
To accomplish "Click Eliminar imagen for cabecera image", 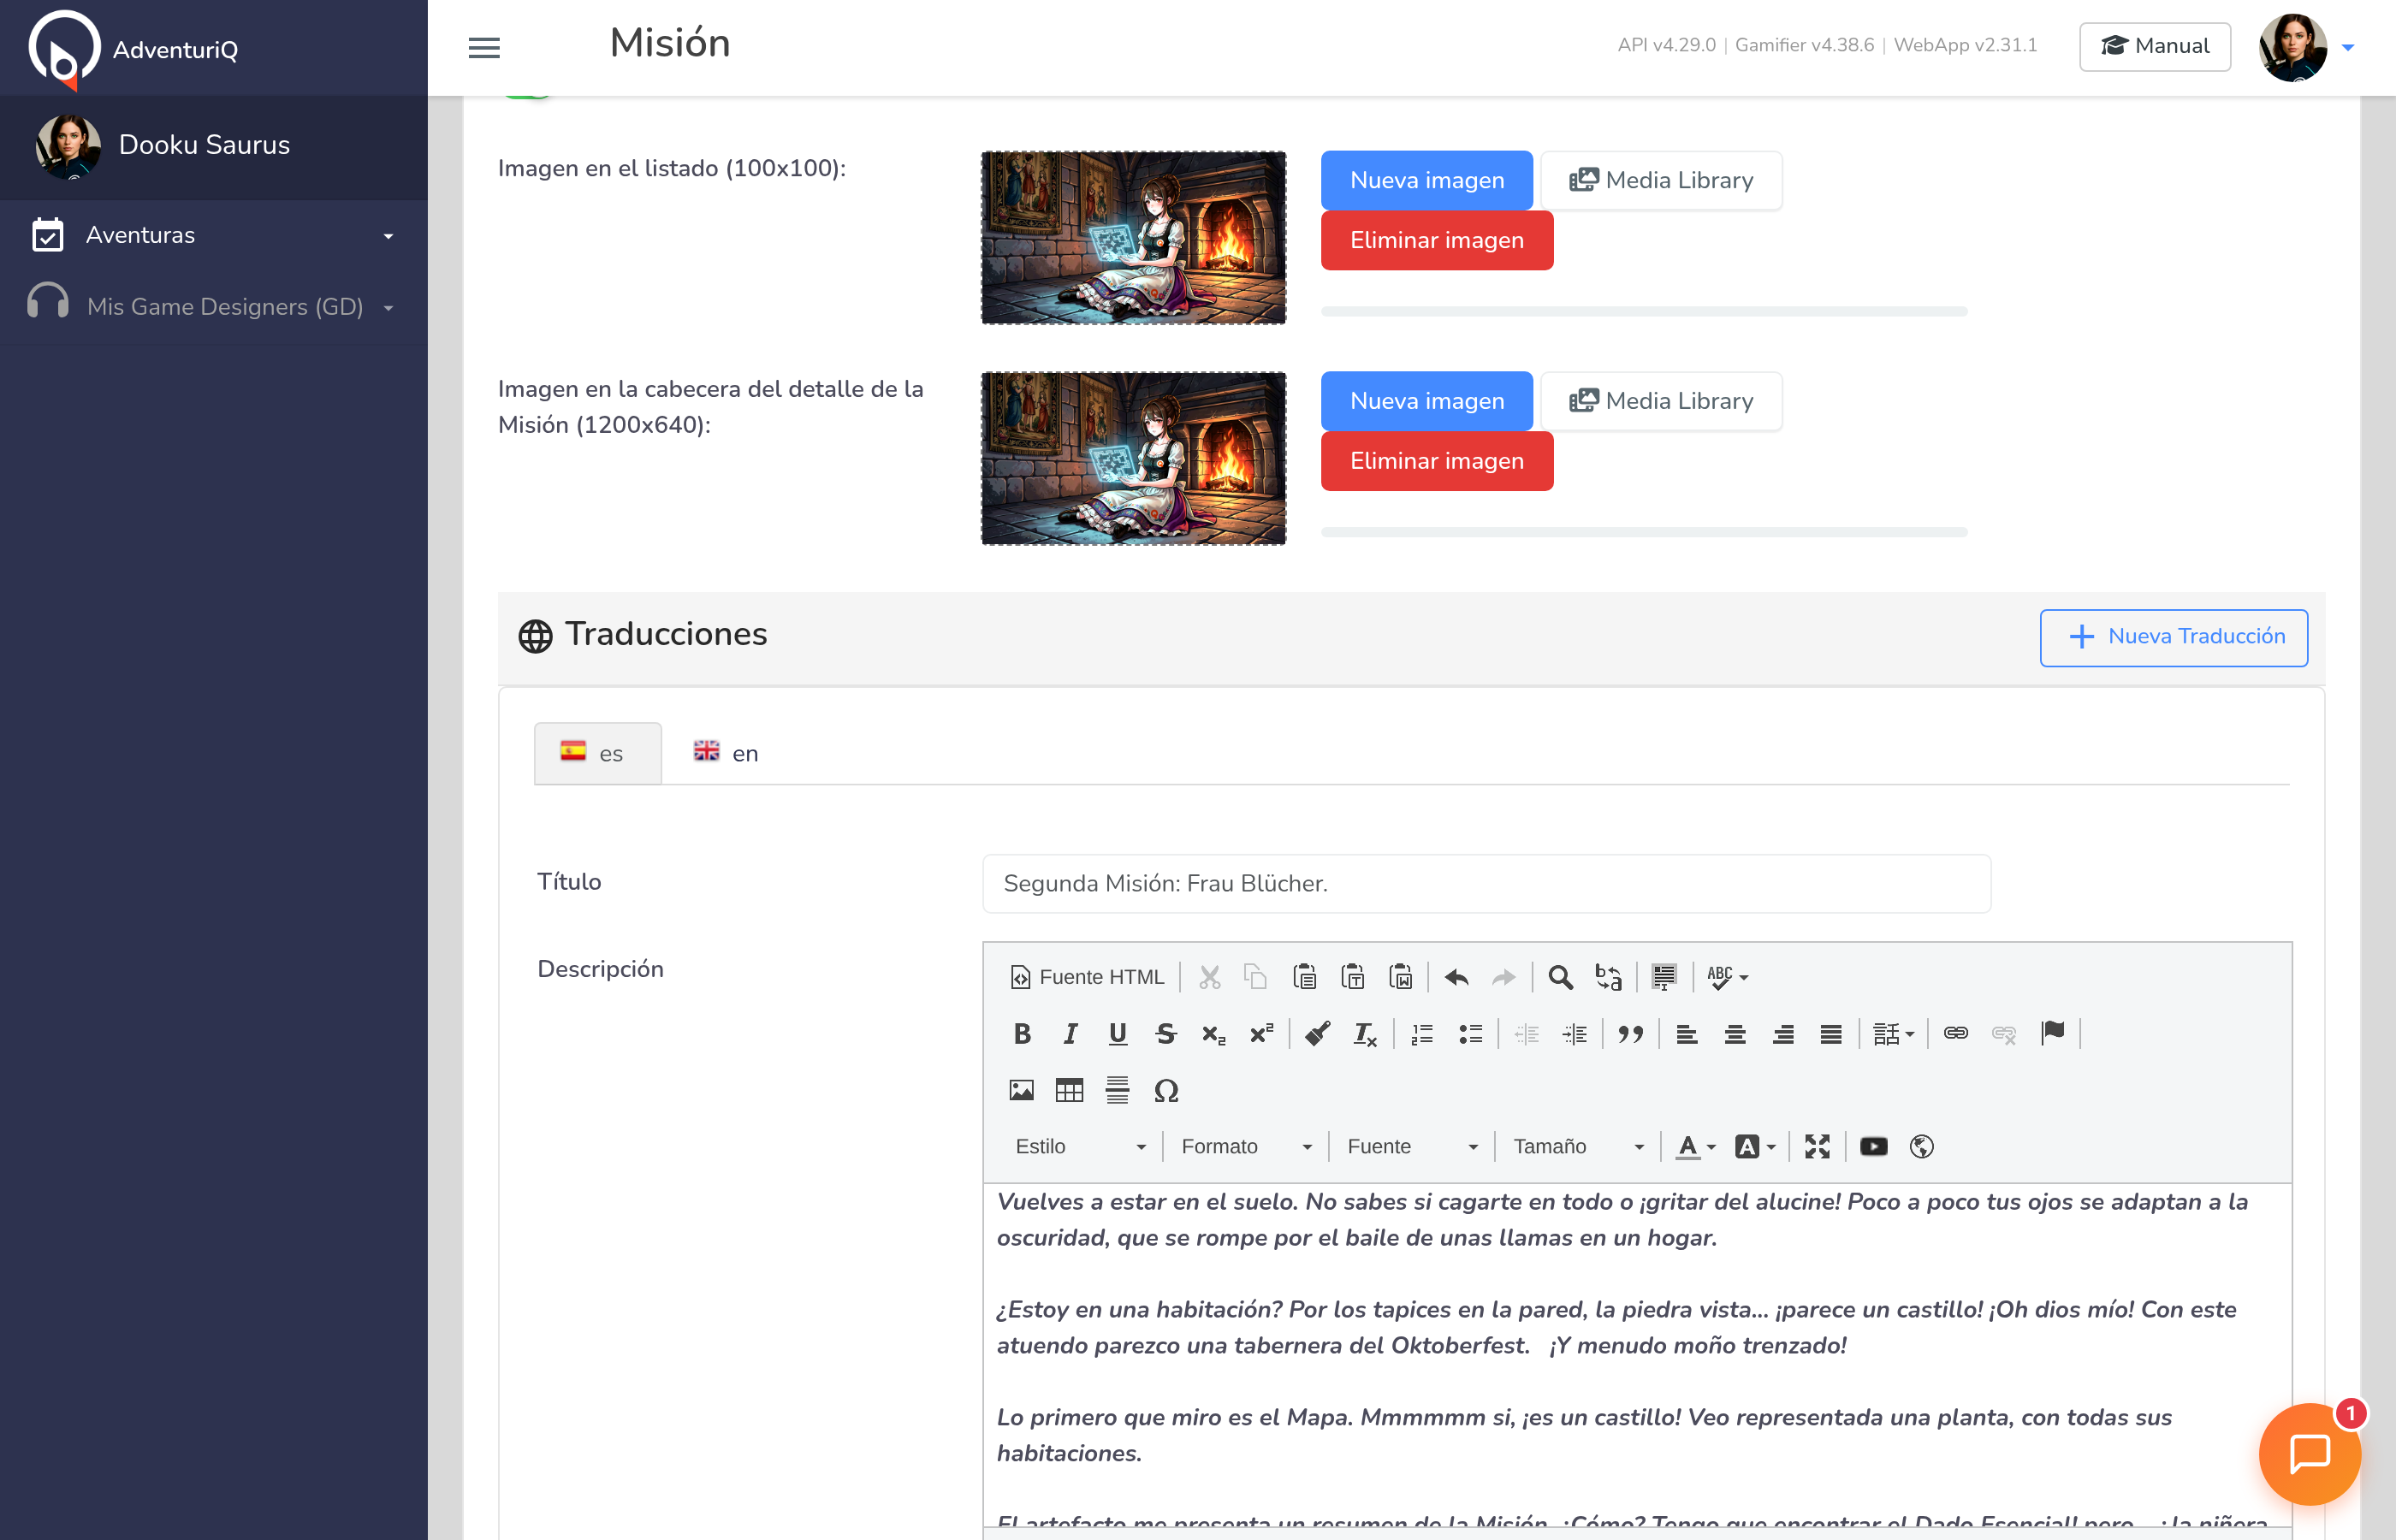I will point(1436,461).
